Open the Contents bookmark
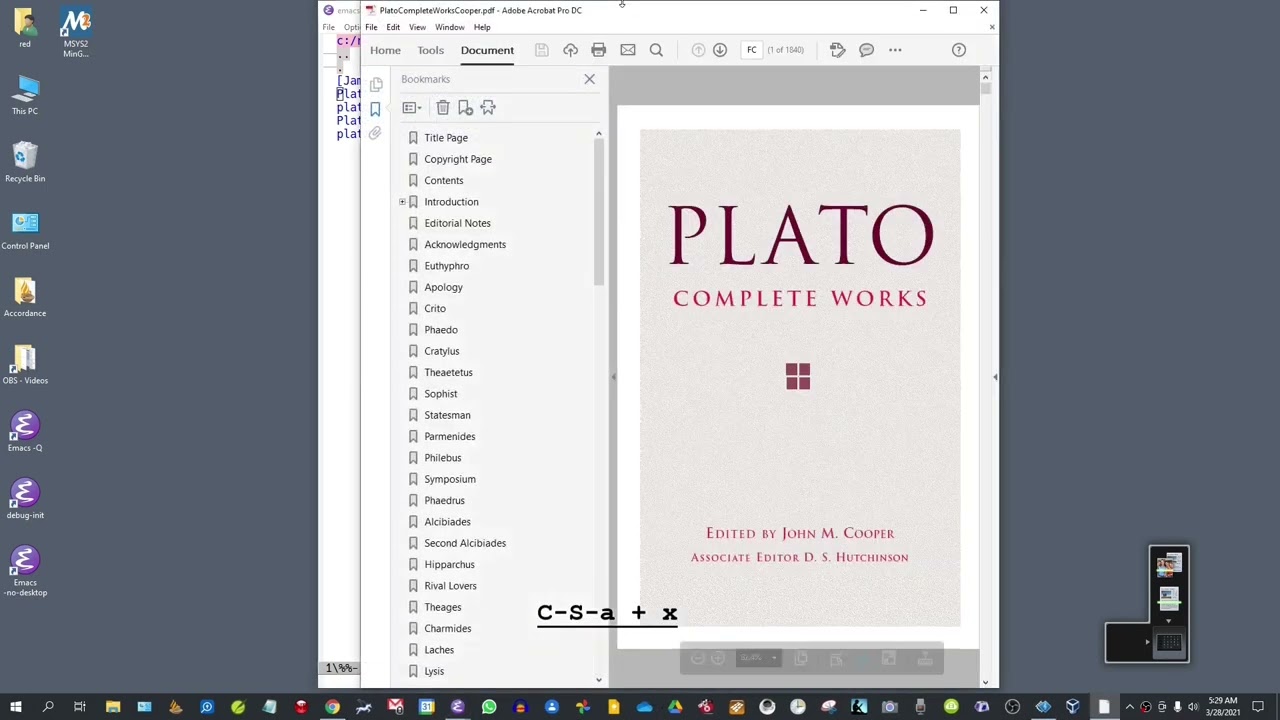The image size is (1280, 720). 444,181
